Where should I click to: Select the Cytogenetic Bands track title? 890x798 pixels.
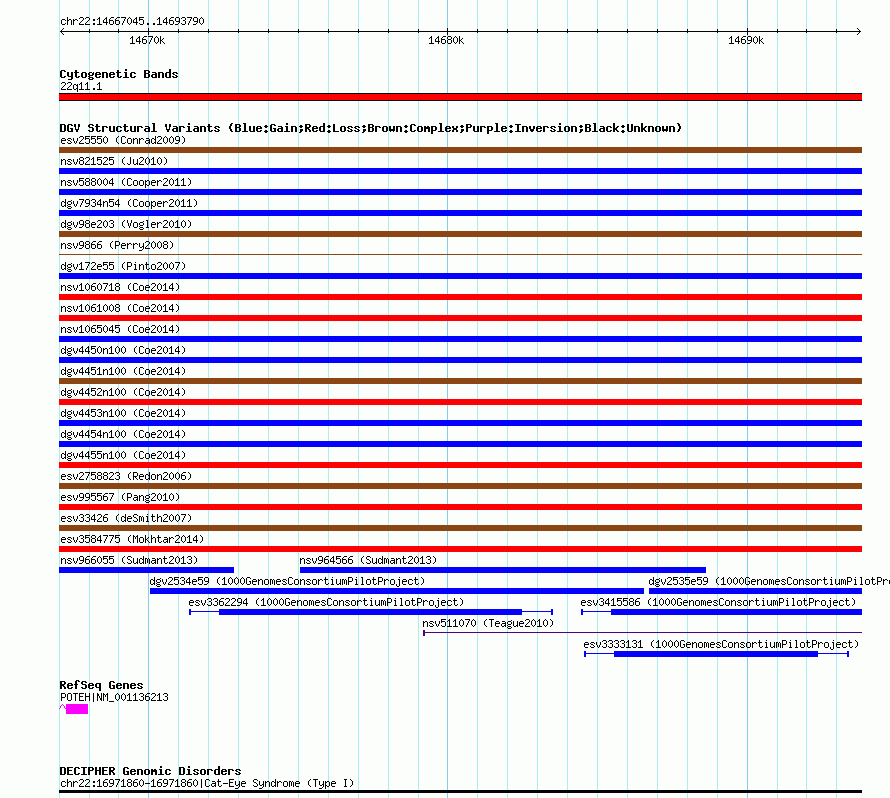(119, 74)
